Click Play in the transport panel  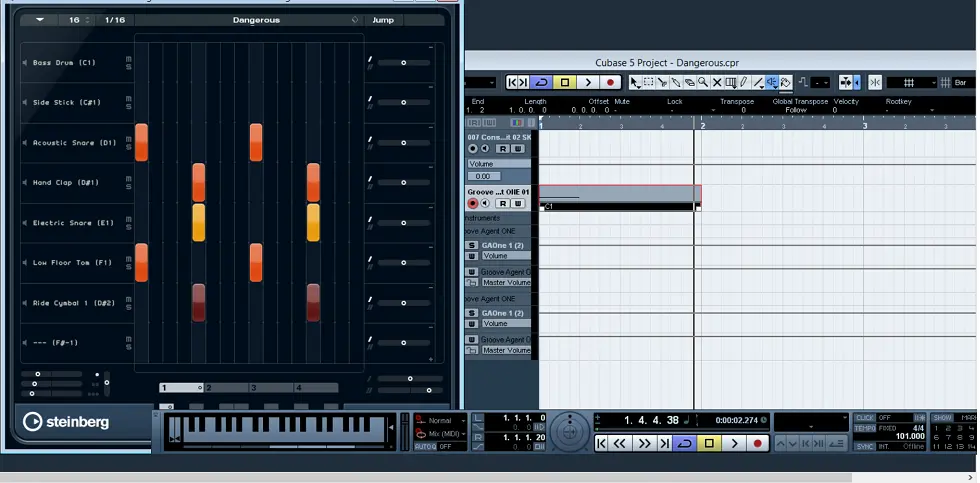pyautogui.click(x=734, y=444)
